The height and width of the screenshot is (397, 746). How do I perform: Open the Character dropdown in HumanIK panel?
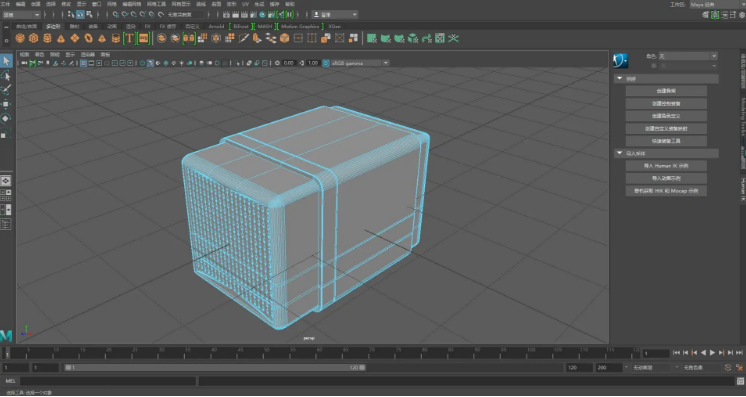(x=688, y=56)
